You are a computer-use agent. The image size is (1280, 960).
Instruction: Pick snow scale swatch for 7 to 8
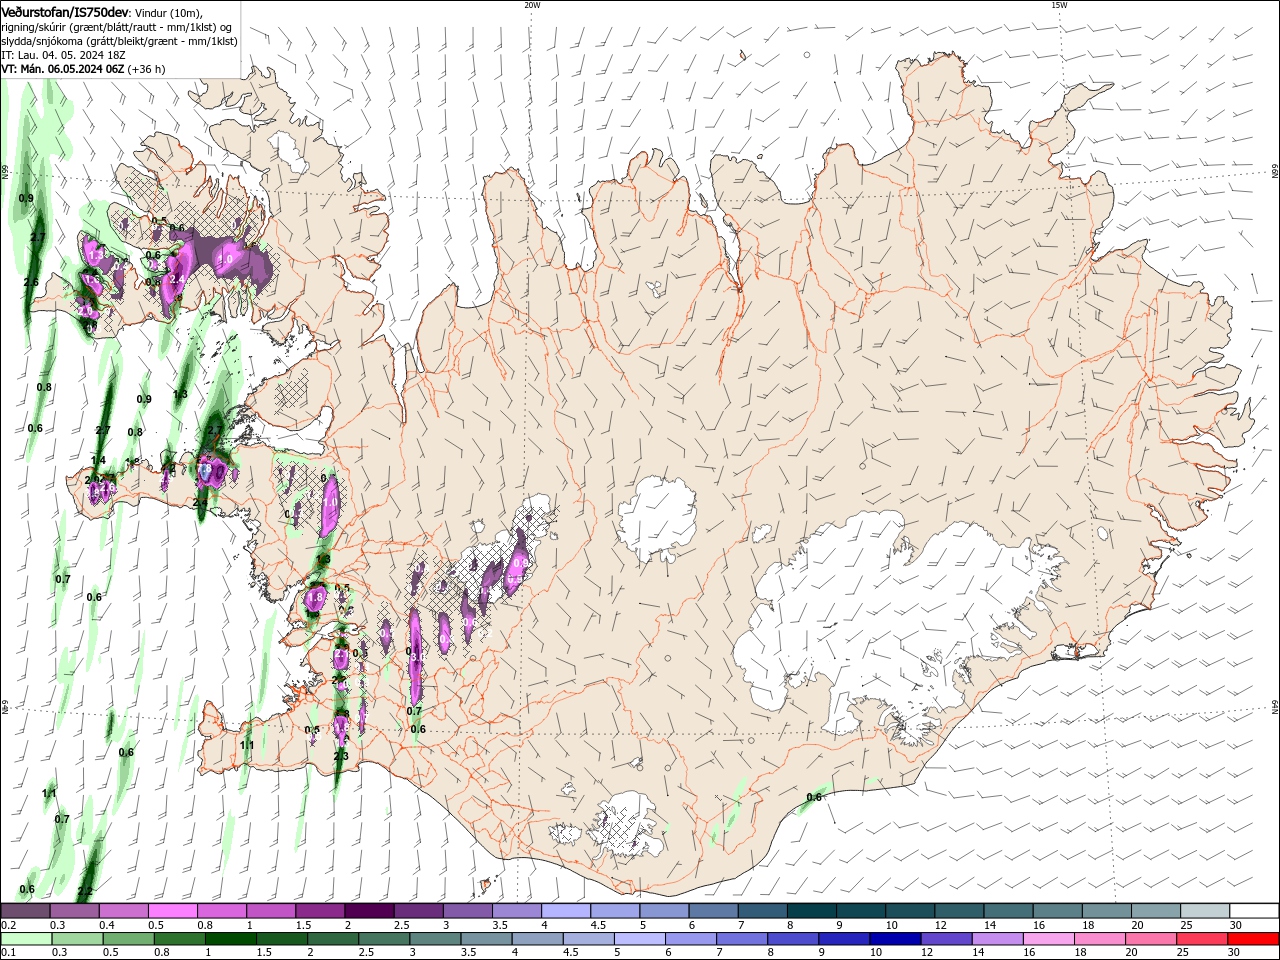pyautogui.click(x=761, y=911)
